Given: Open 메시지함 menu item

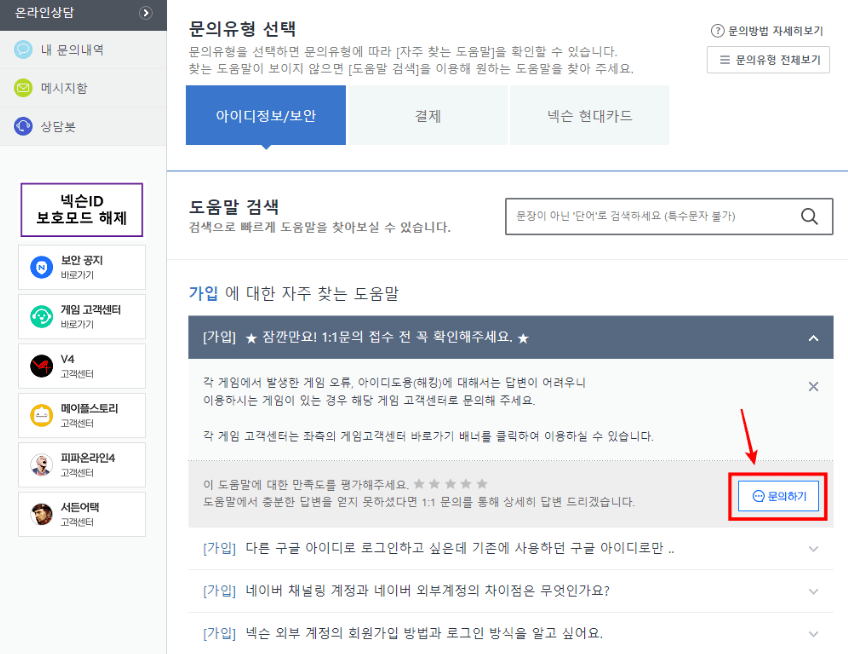Looking at the screenshot, I should coord(83,88).
